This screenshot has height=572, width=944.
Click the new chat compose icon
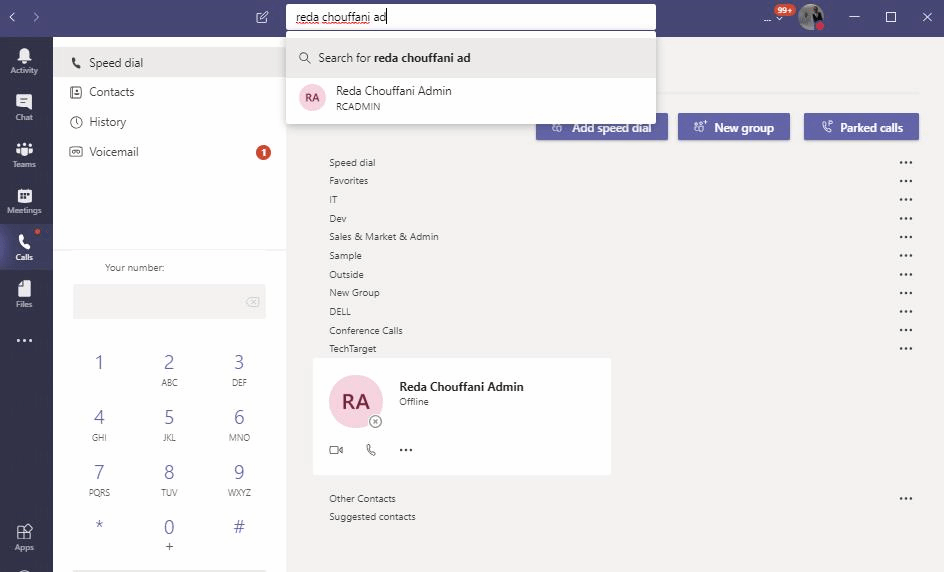click(262, 17)
